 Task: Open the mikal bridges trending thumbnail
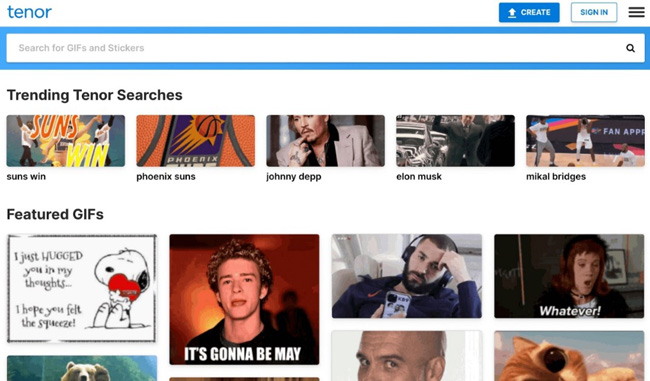click(585, 141)
